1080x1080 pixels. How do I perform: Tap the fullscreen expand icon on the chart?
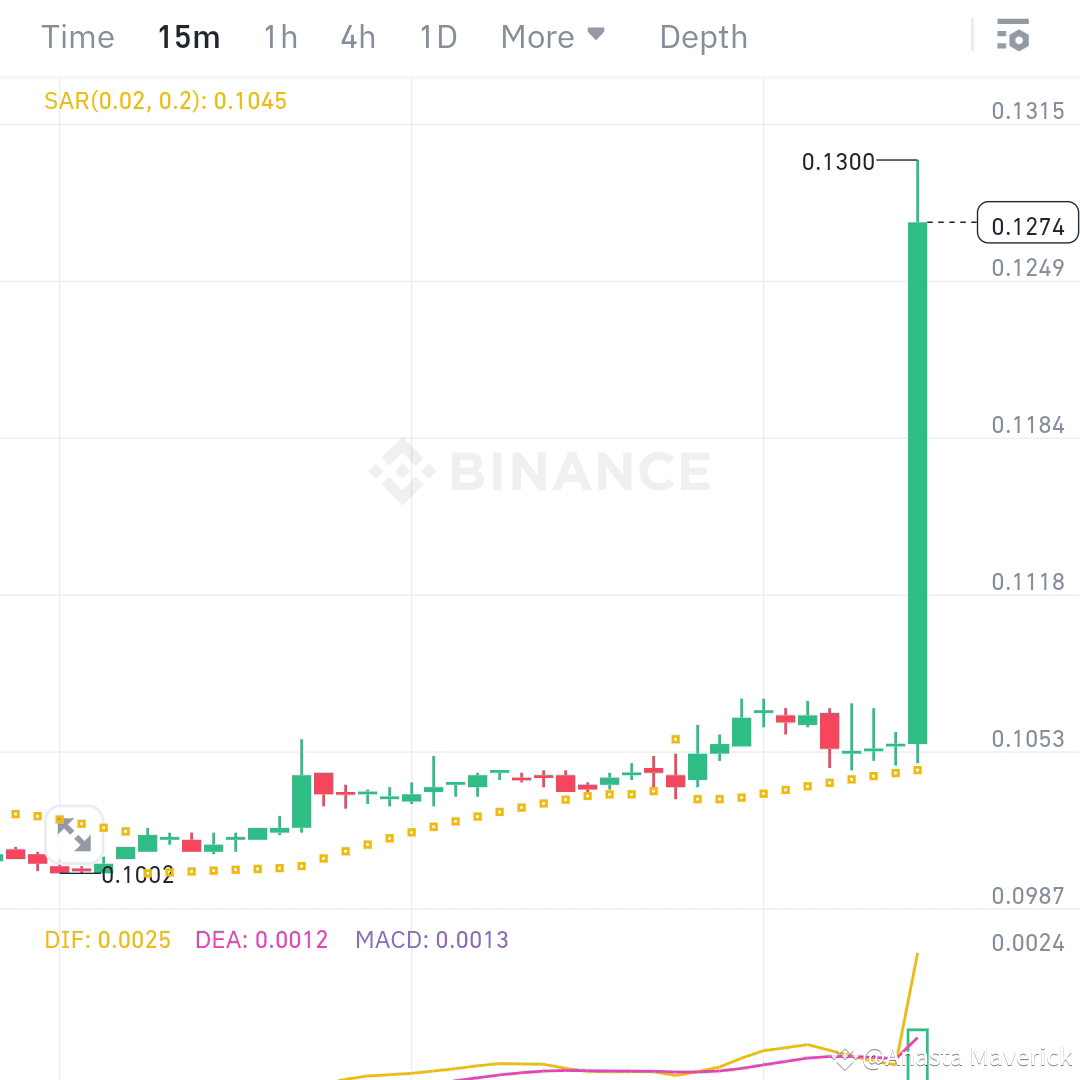(72, 836)
